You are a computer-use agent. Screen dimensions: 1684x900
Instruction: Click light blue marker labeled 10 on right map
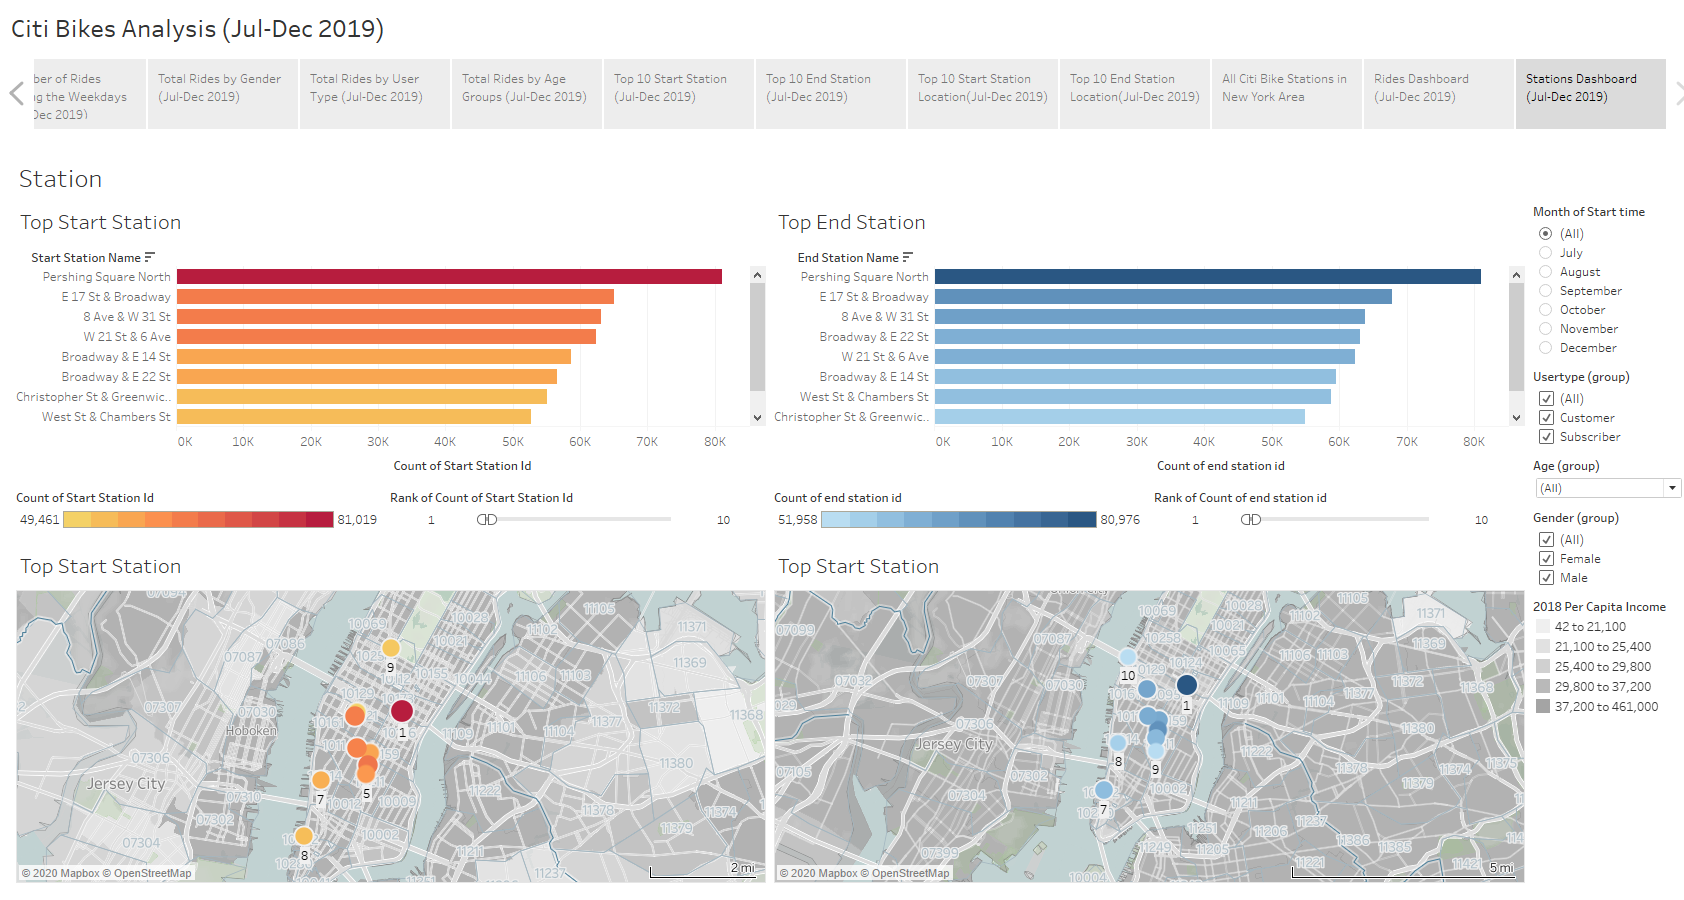(x=1128, y=657)
